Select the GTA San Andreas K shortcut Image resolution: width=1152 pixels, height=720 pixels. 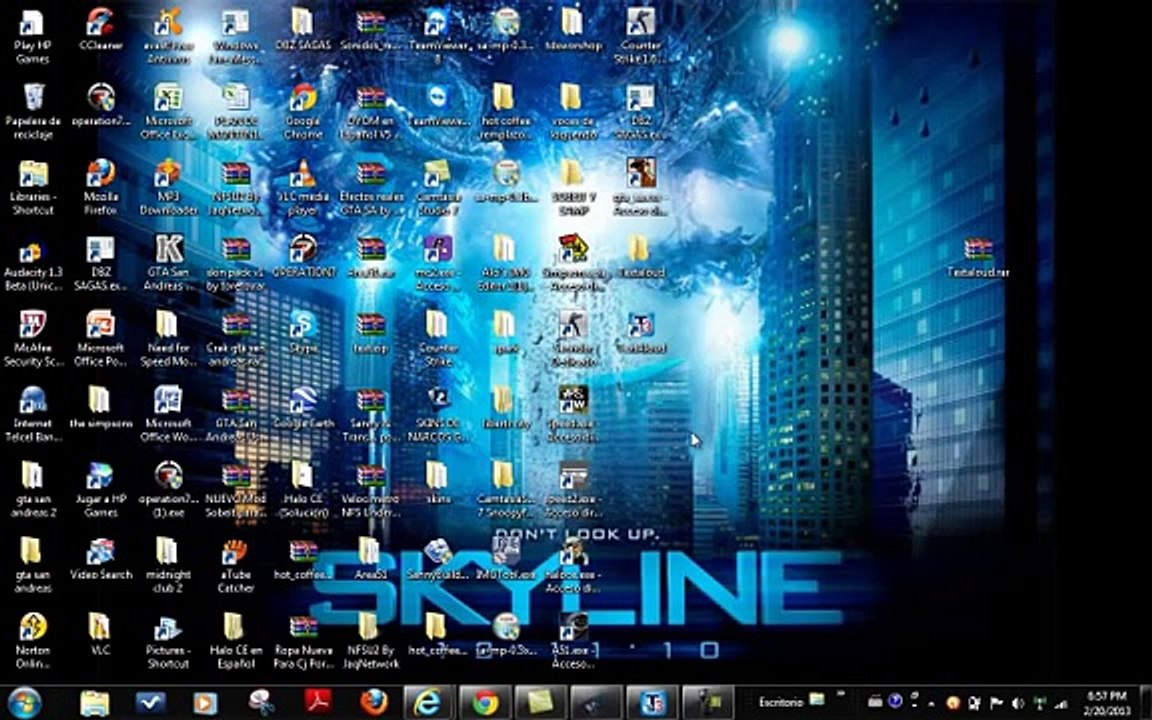(x=168, y=263)
